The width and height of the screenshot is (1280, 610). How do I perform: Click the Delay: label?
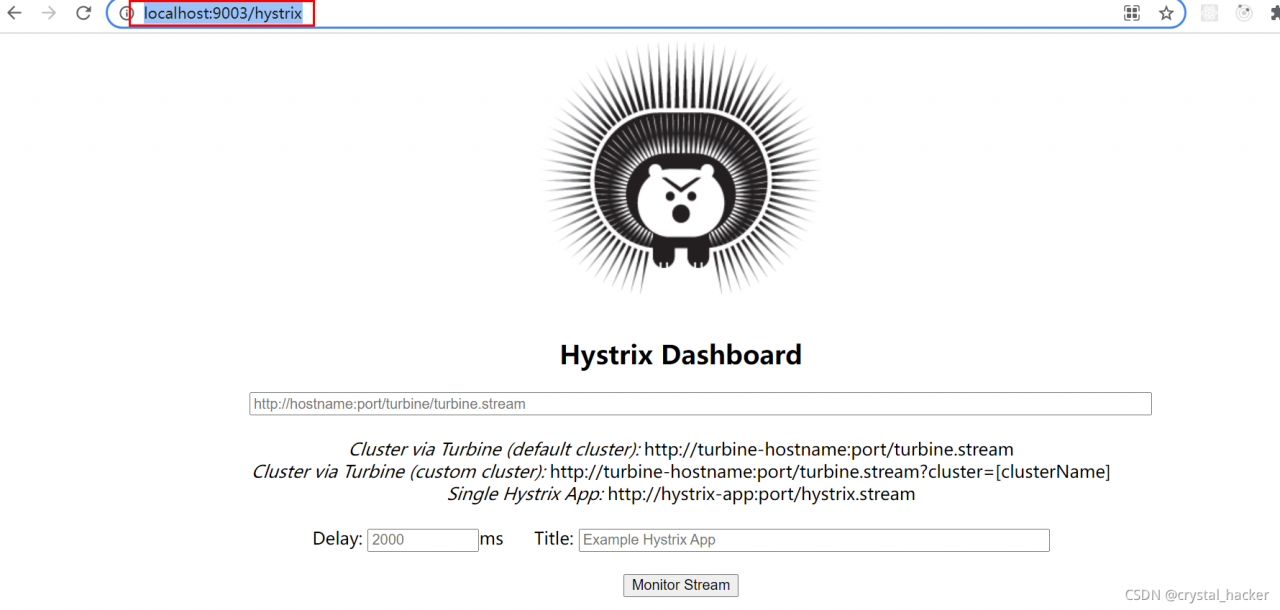coord(337,539)
